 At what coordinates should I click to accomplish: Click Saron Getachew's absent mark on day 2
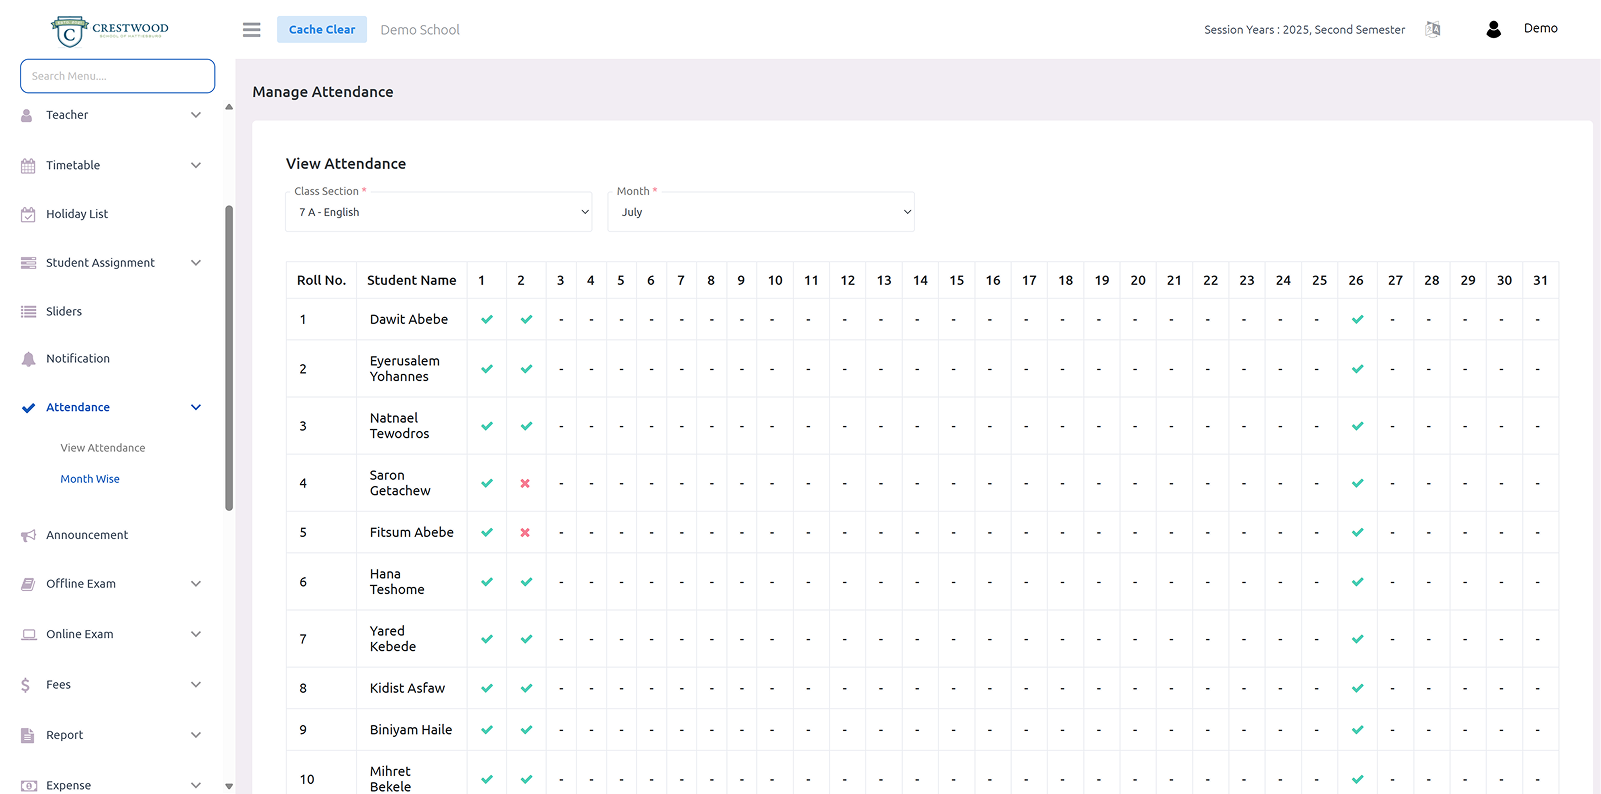(525, 484)
